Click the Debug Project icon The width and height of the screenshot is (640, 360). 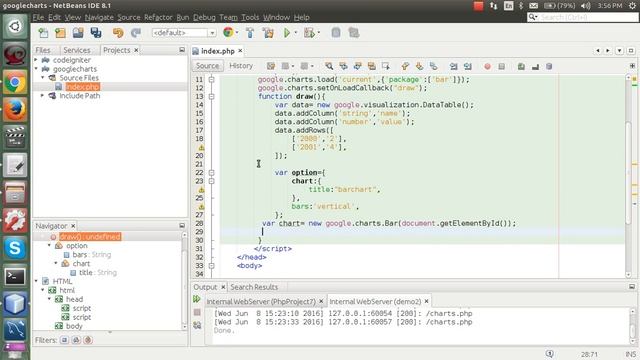tap(309, 33)
